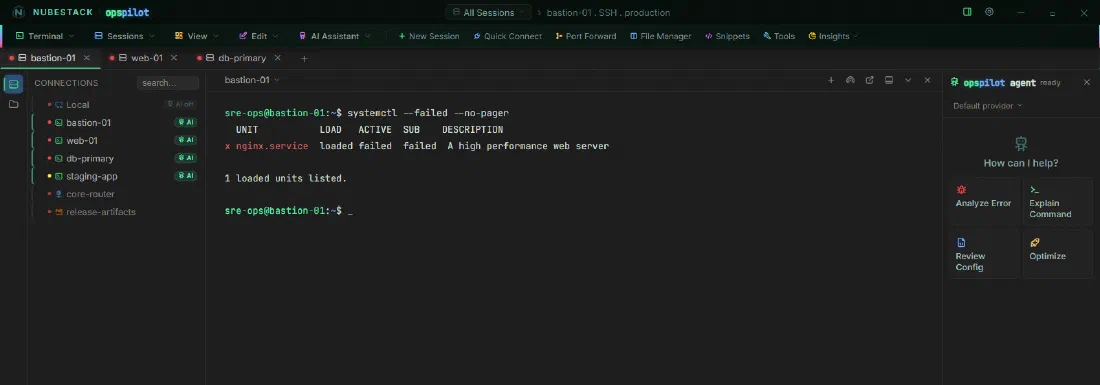Open the View menu dropdown

[x=196, y=36]
